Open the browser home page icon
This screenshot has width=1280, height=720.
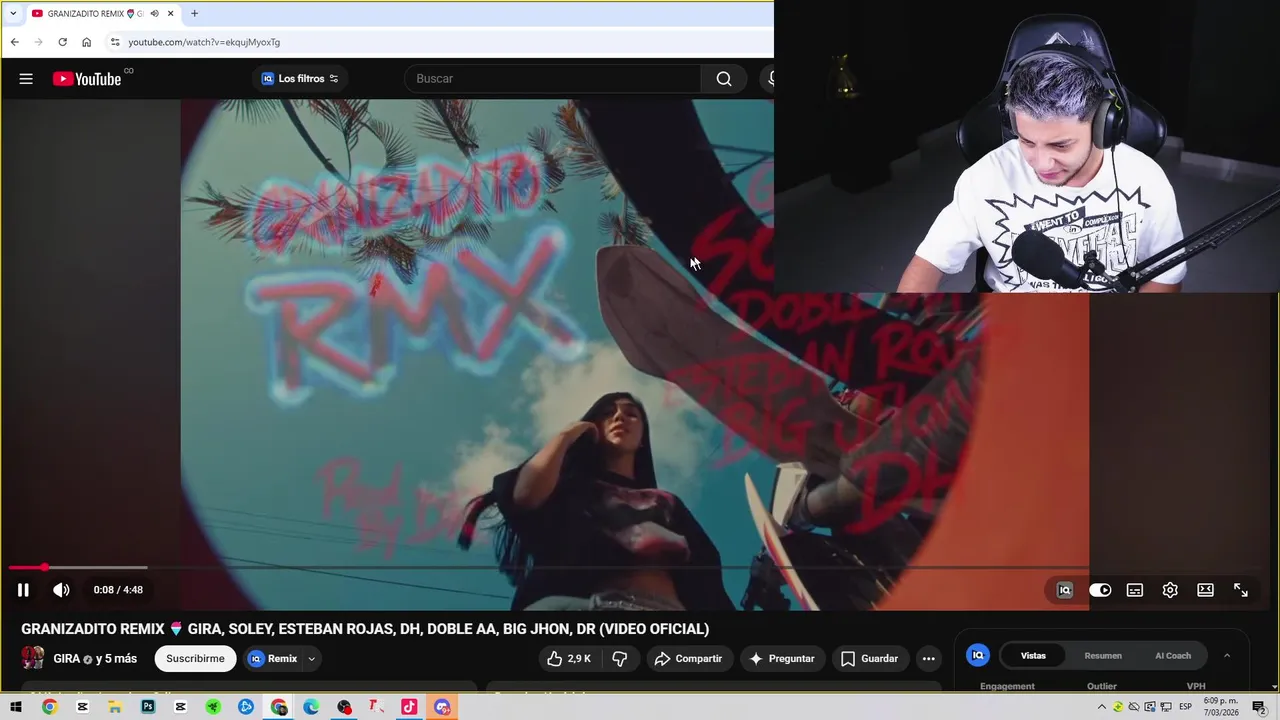[x=86, y=42]
